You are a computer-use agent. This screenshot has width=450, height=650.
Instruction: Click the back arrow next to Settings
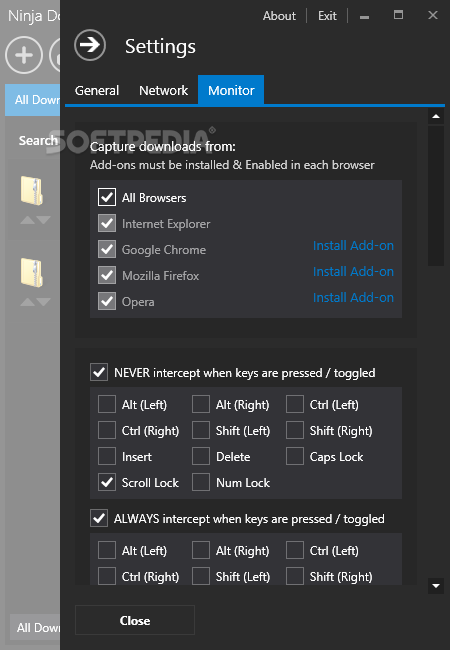coord(90,45)
